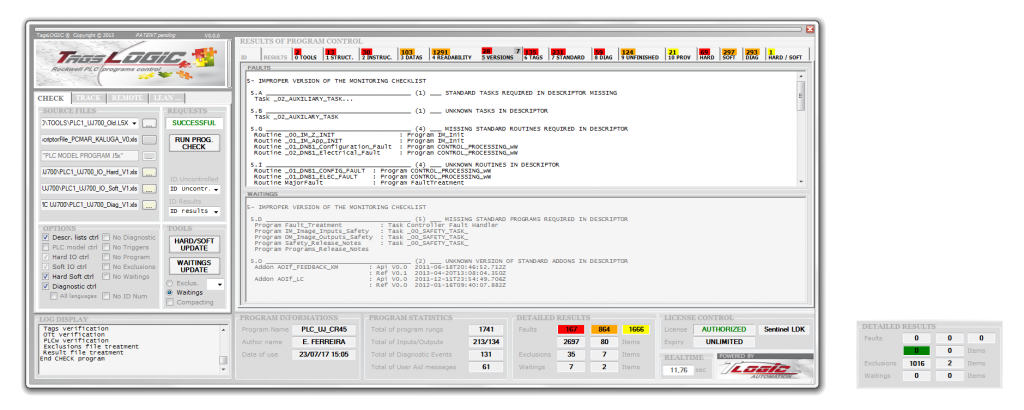Toggle PLC model ctrl checkbox
Image resolution: width=1024 pixels, height=410 pixels.
pos(45,247)
